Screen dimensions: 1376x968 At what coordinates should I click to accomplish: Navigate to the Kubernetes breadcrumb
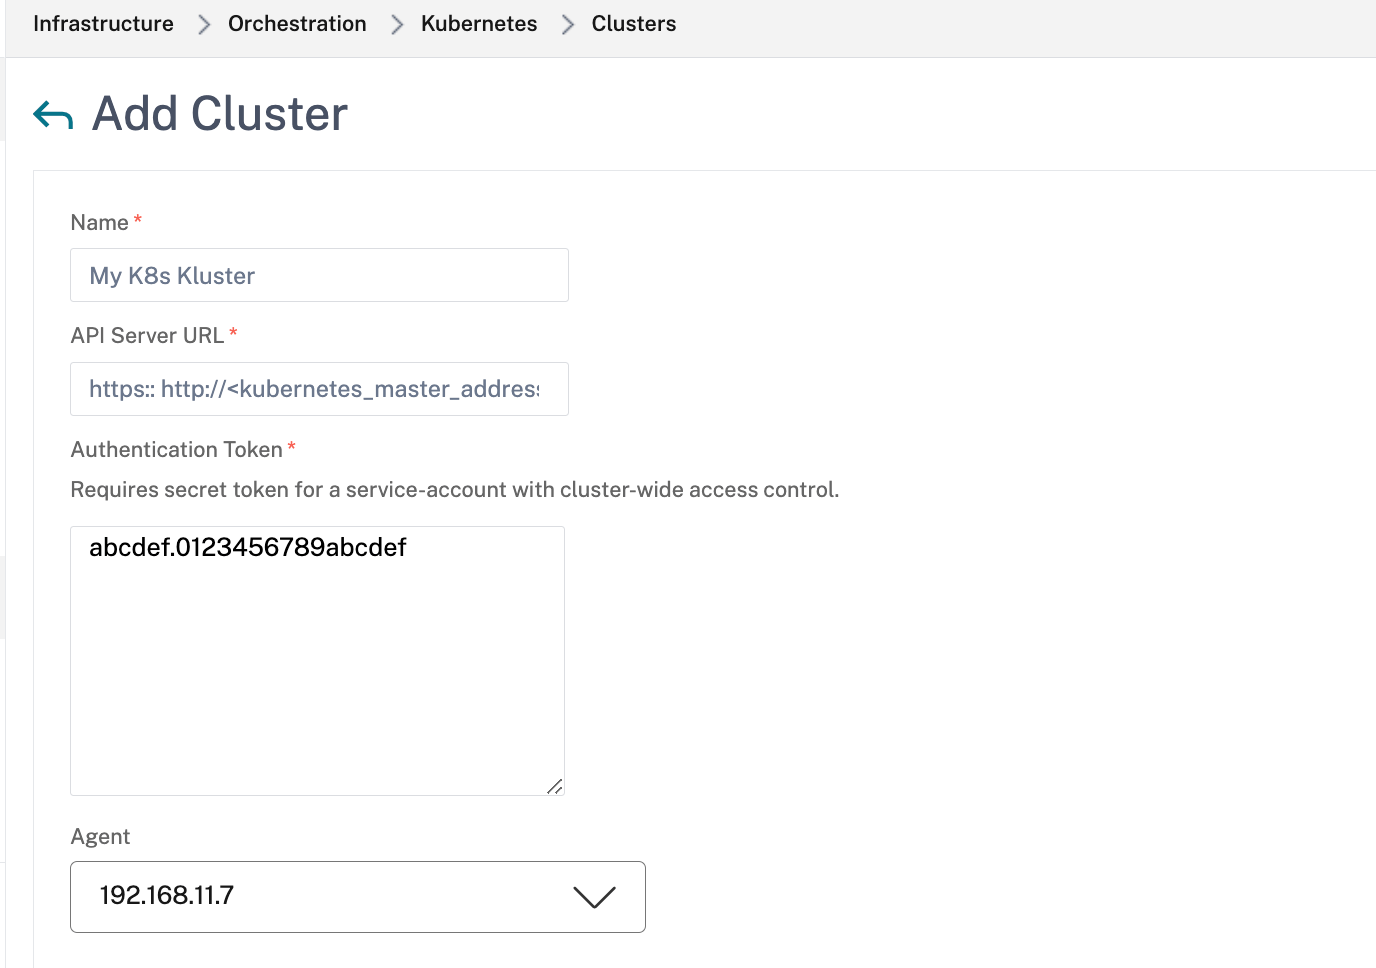(x=479, y=24)
